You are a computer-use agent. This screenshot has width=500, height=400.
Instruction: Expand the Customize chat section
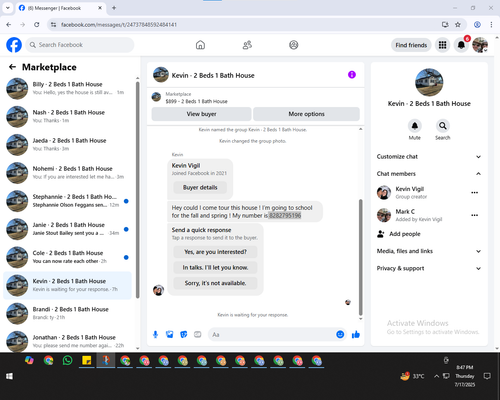(429, 157)
